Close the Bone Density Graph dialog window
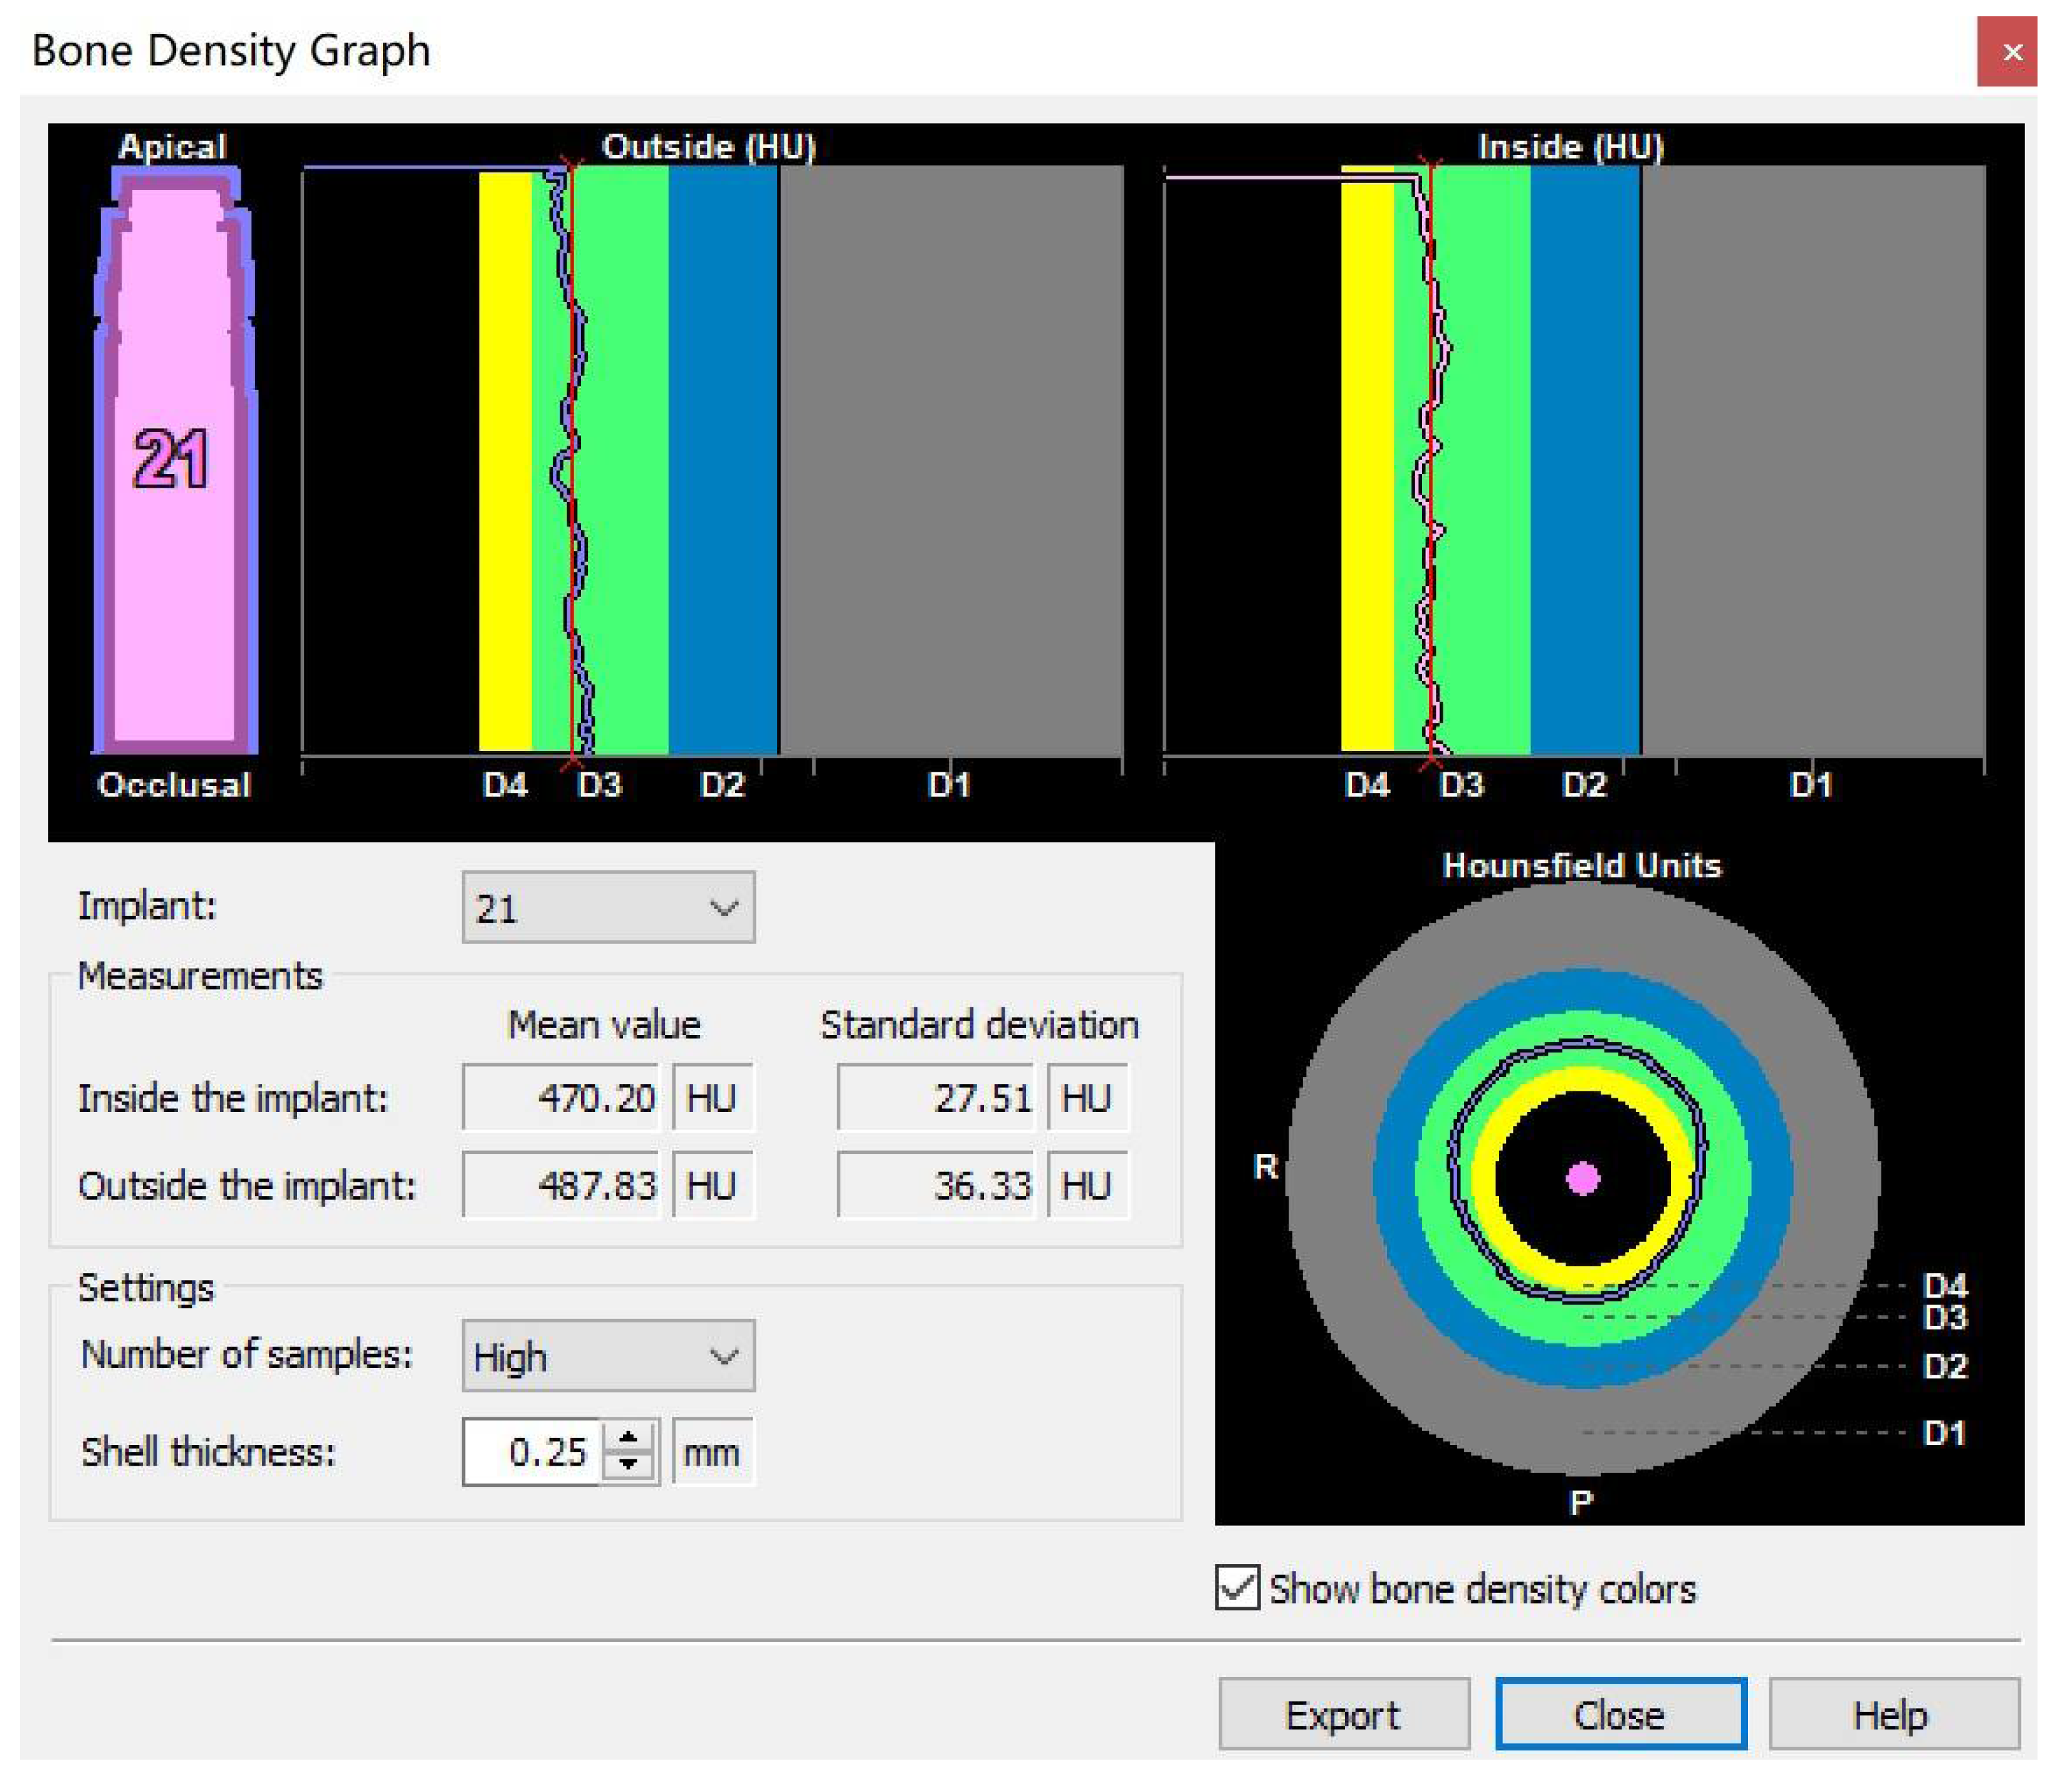 pos(2011,52)
